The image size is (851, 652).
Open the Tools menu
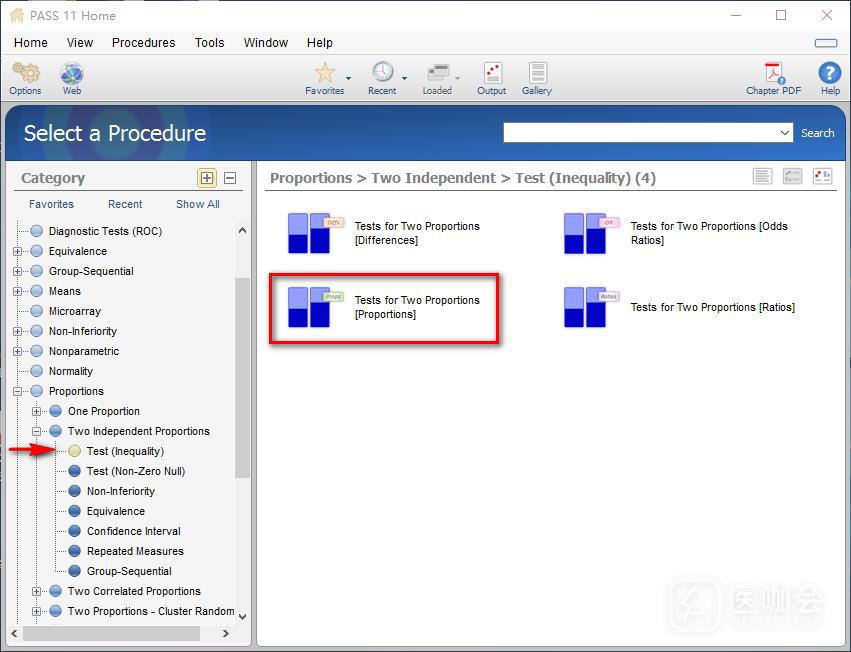pyautogui.click(x=209, y=43)
